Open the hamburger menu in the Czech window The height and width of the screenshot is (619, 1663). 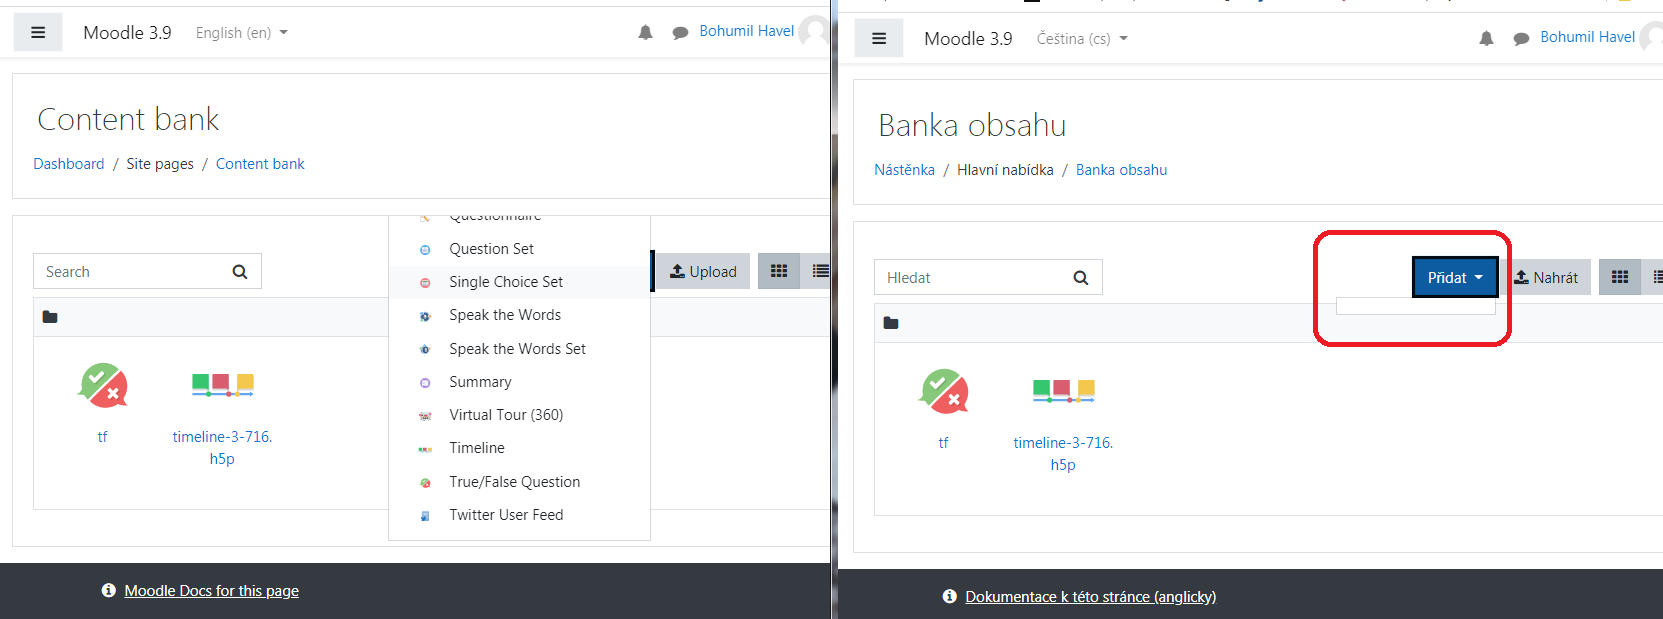coord(879,38)
